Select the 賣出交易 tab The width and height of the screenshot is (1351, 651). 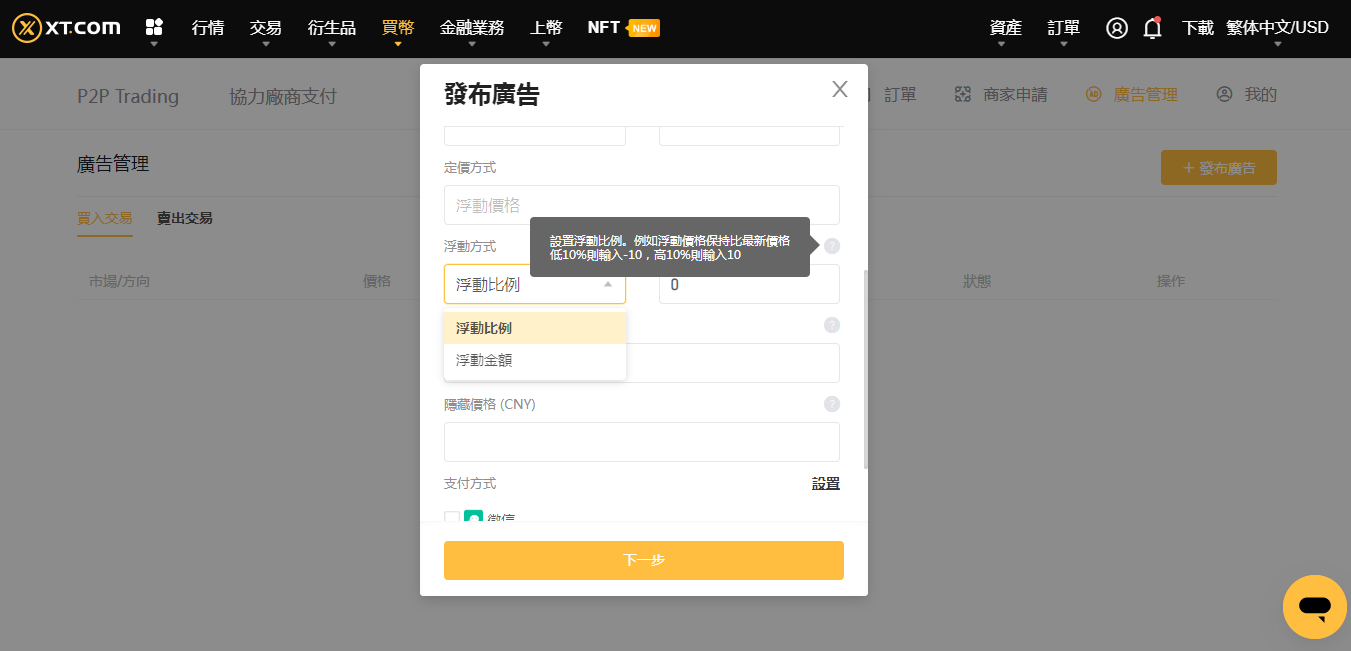coord(185,218)
